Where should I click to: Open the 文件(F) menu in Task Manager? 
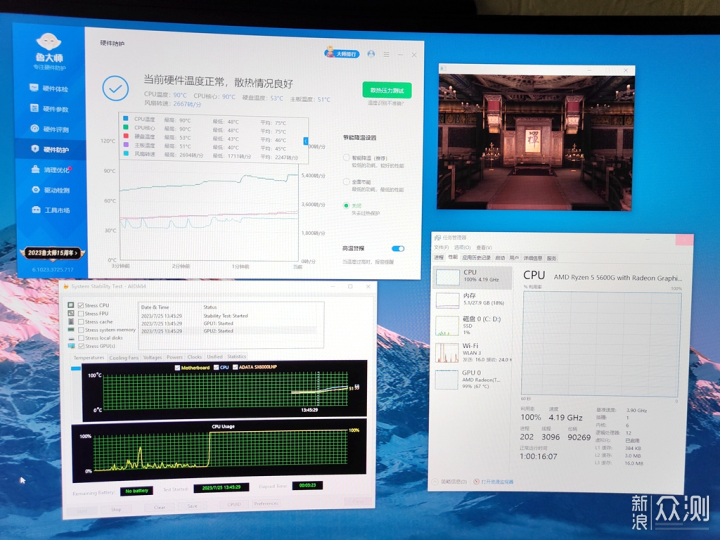pyautogui.click(x=441, y=248)
